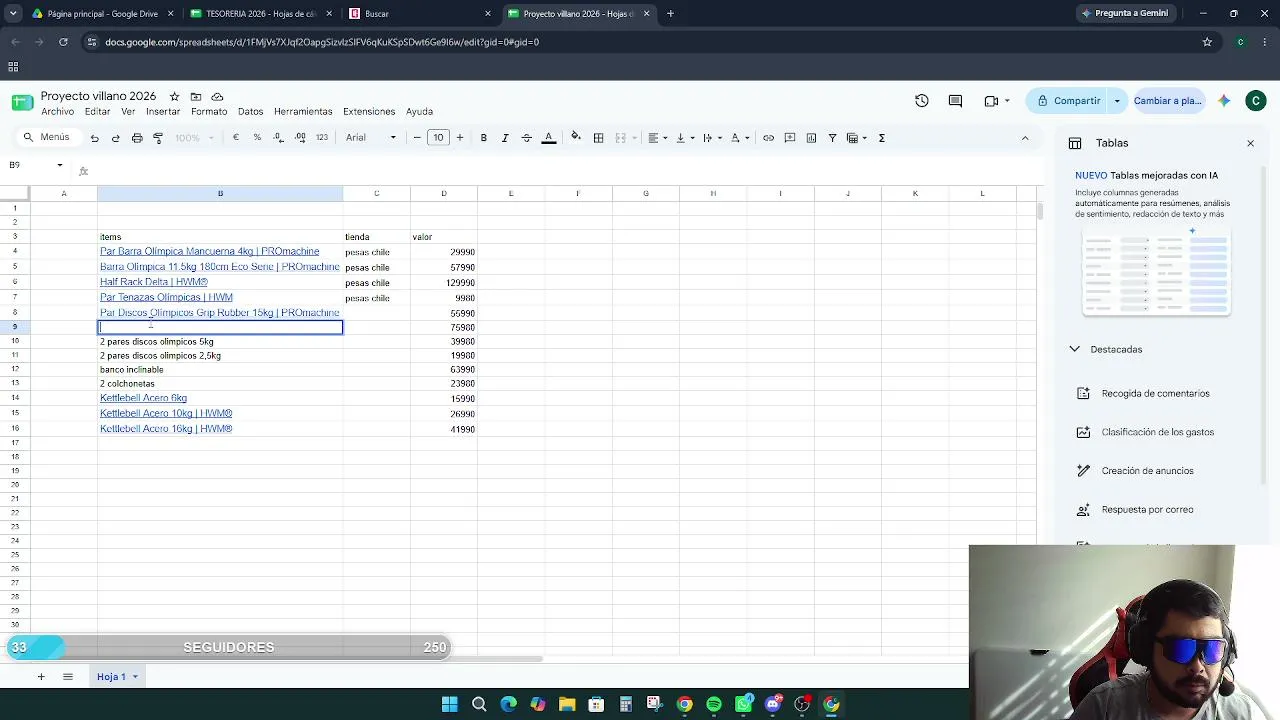Open text rotation dropdown
This screenshot has width=1280, height=720.
pos(740,138)
